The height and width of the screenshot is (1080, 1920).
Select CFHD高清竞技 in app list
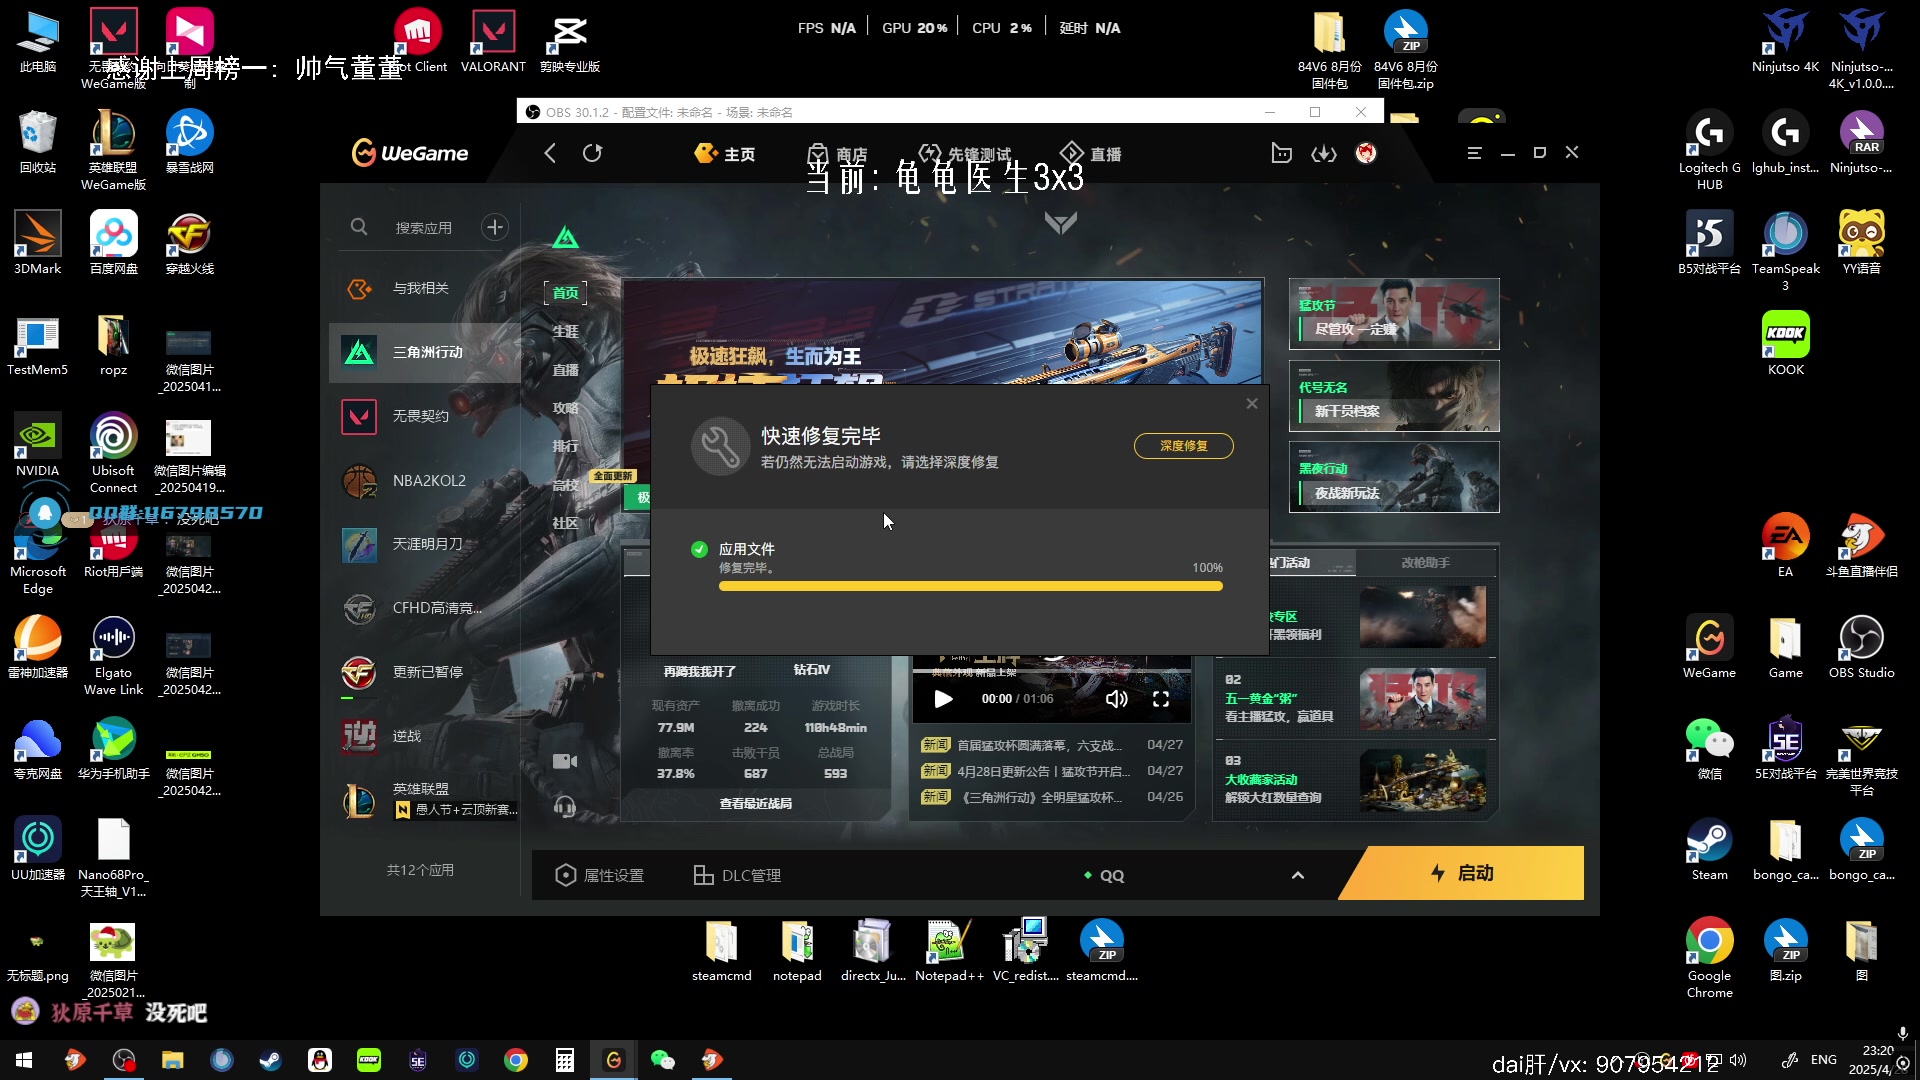tap(425, 608)
